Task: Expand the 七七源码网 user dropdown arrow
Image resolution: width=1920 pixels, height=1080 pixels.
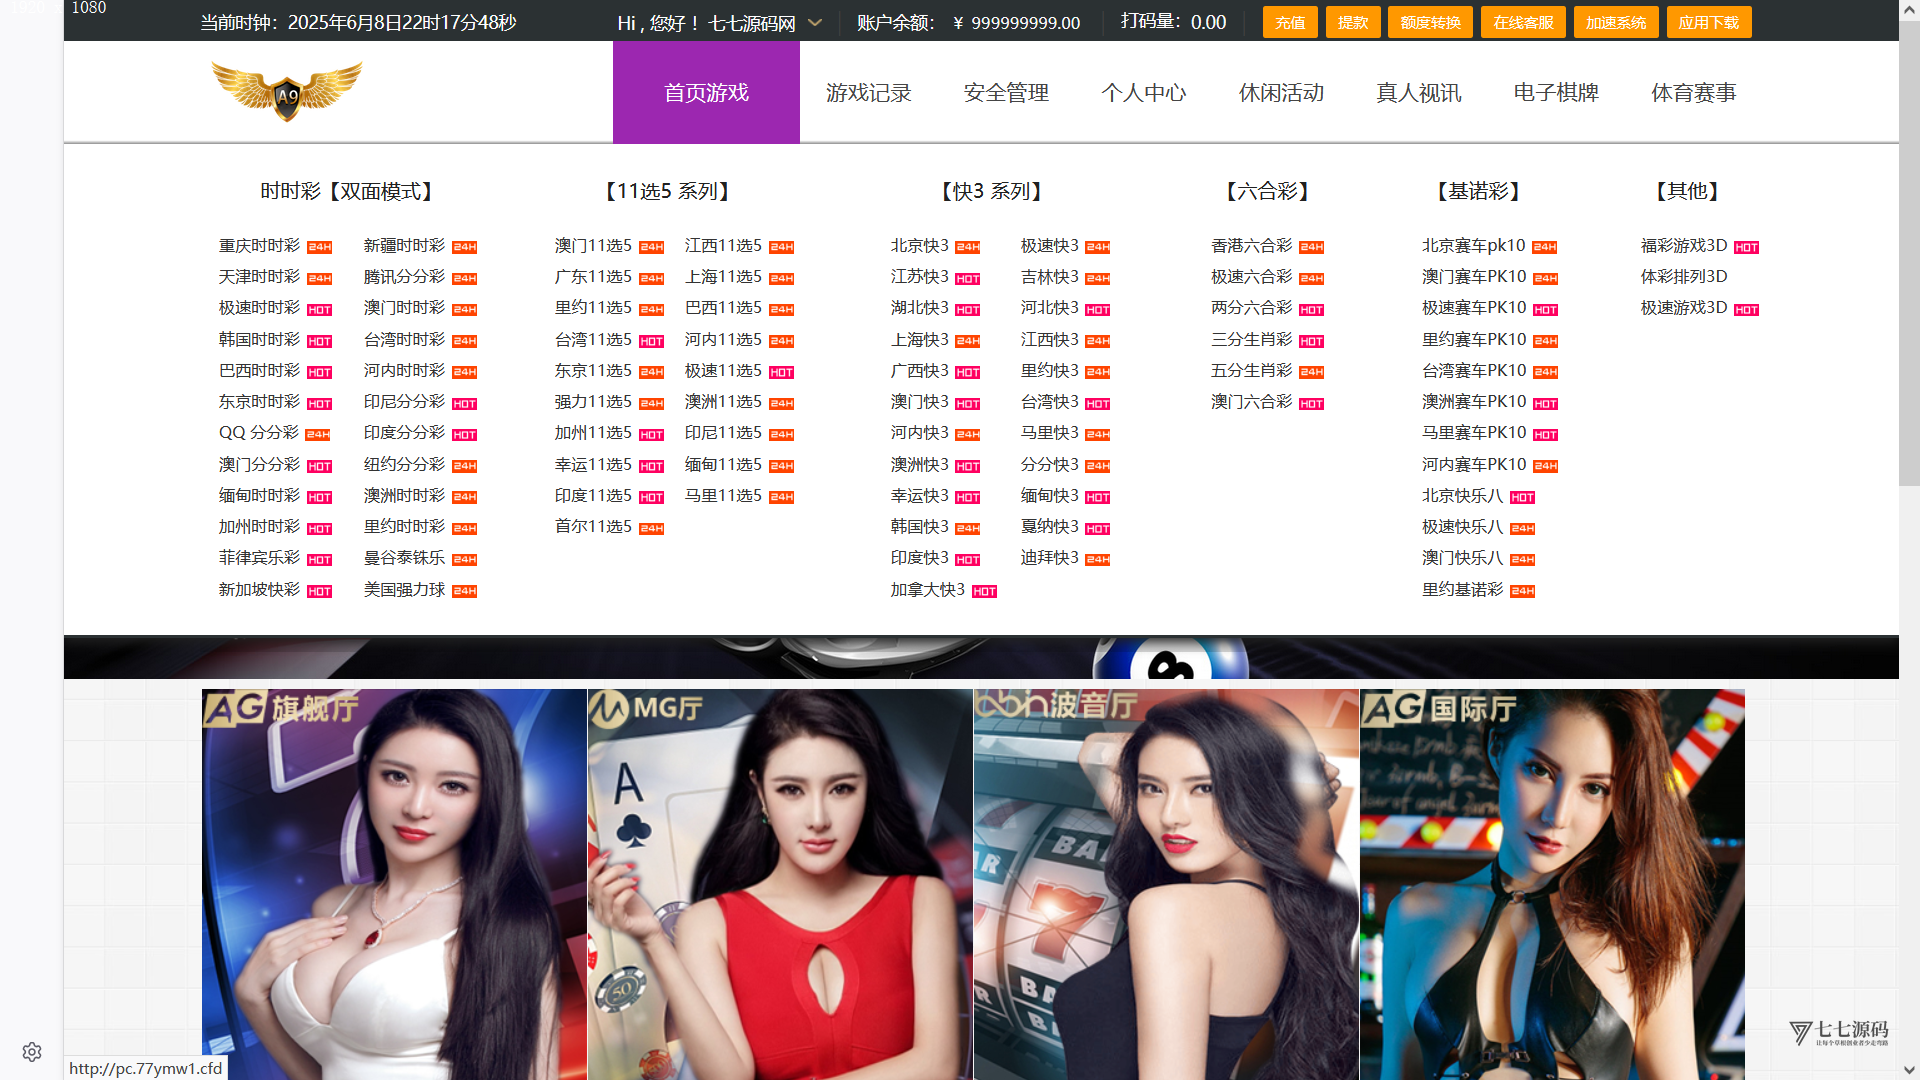Action: coord(815,23)
